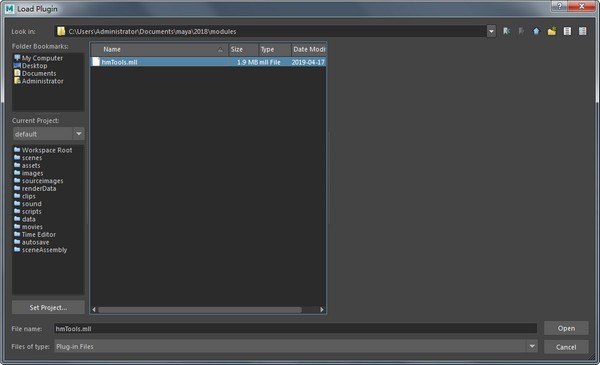This screenshot has width=600, height=365.
Task: Go up to the parent directory icon
Action: click(x=536, y=31)
